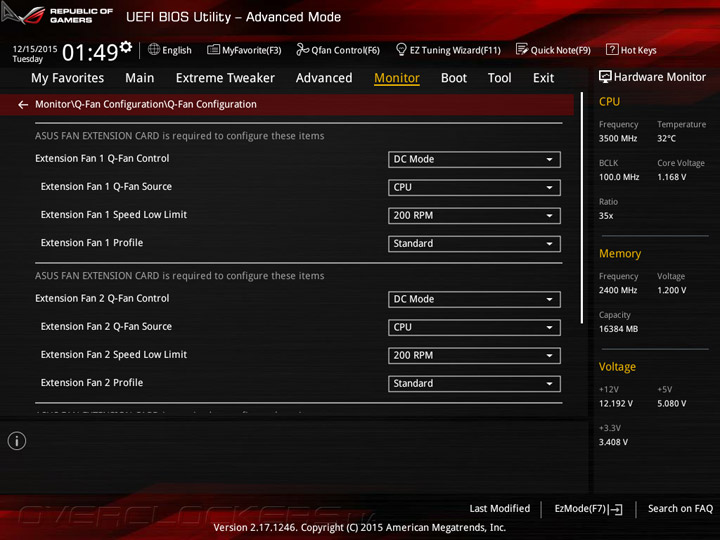Click the 12/15/2015 date
The width and height of the screenshot is (720, 540).
35,49
